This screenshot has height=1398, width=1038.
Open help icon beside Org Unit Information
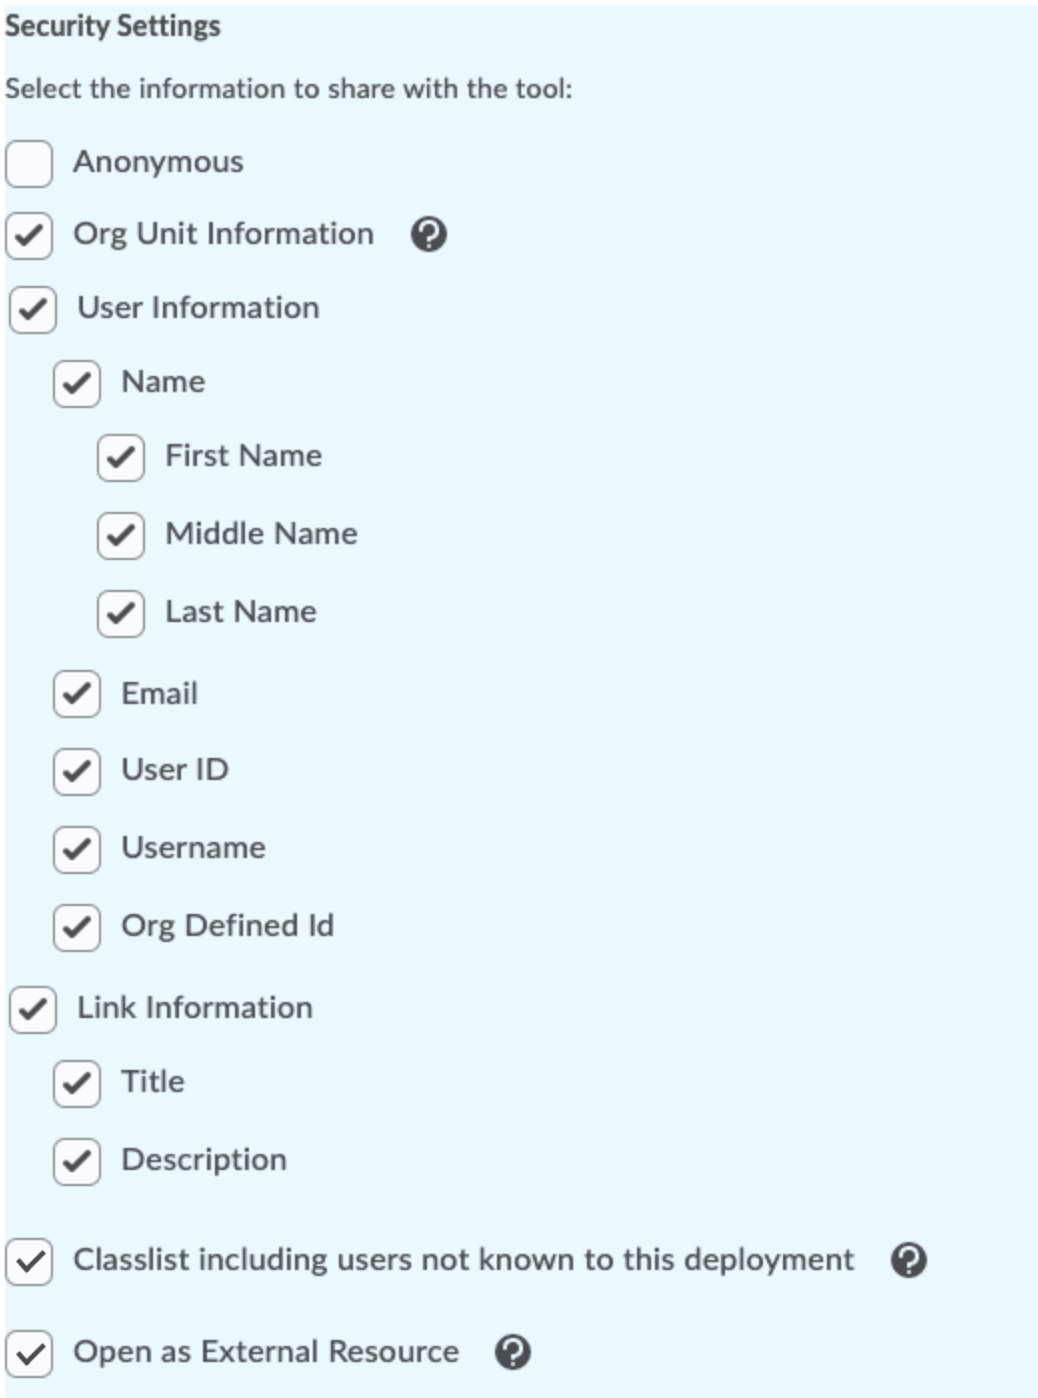[x=429, y=235]
